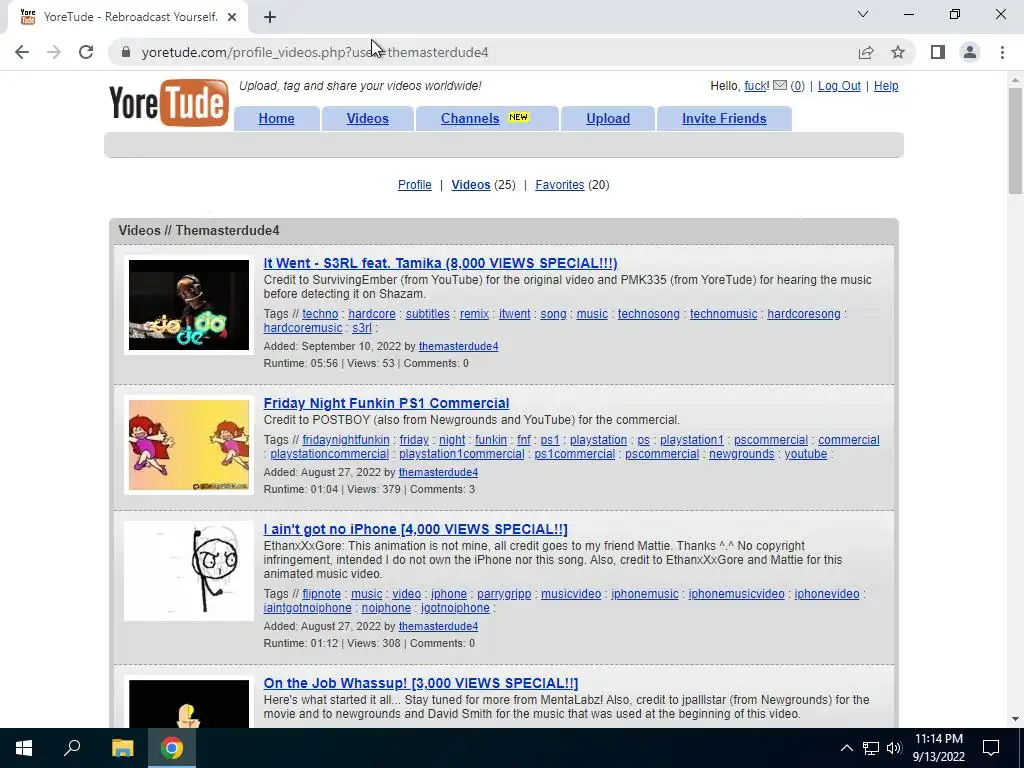Viewport: 1024px width, 768px height.
Task: Click the lock icon in the address bar
Action: 126,52
